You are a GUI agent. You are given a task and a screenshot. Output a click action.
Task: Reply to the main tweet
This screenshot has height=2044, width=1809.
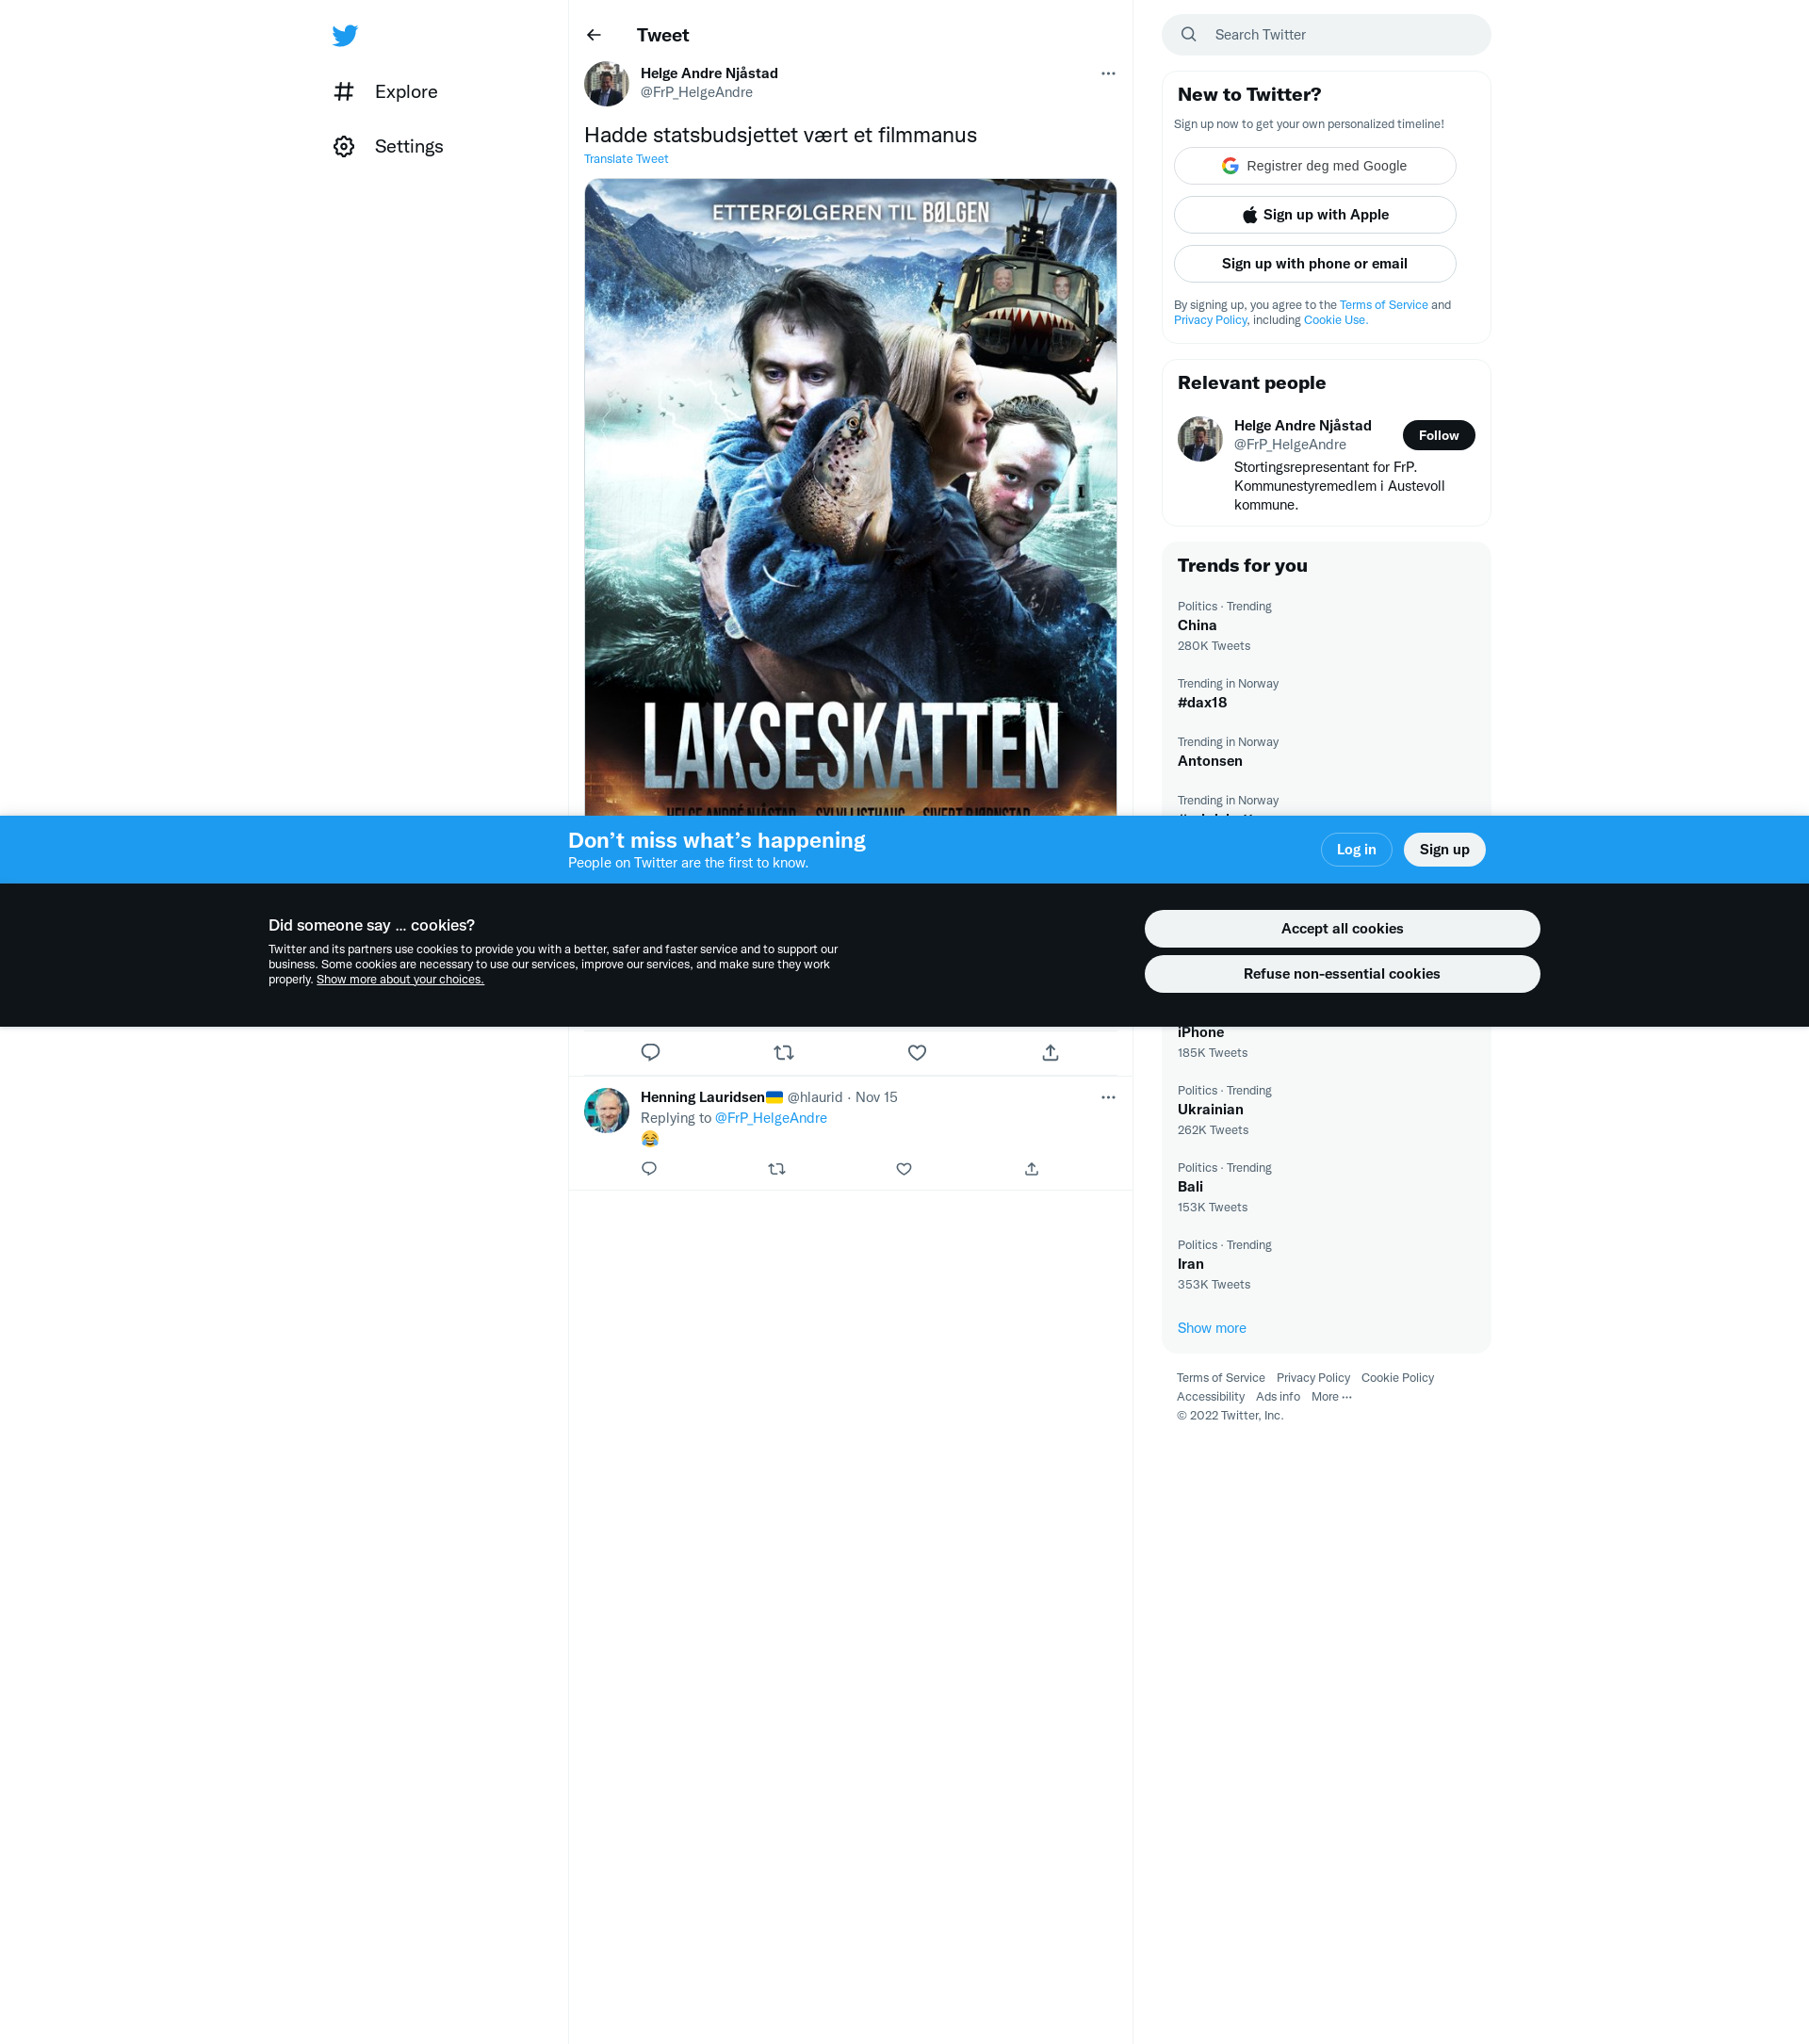650,1053
